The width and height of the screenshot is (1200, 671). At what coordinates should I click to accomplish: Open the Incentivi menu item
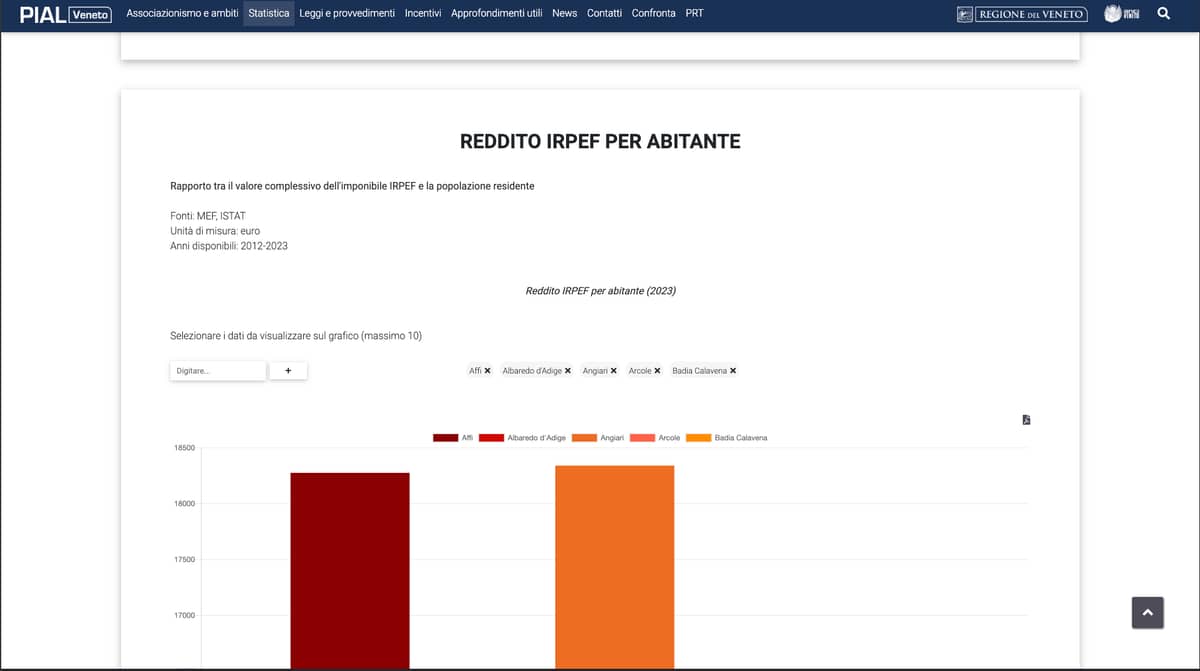pos(423,13)
